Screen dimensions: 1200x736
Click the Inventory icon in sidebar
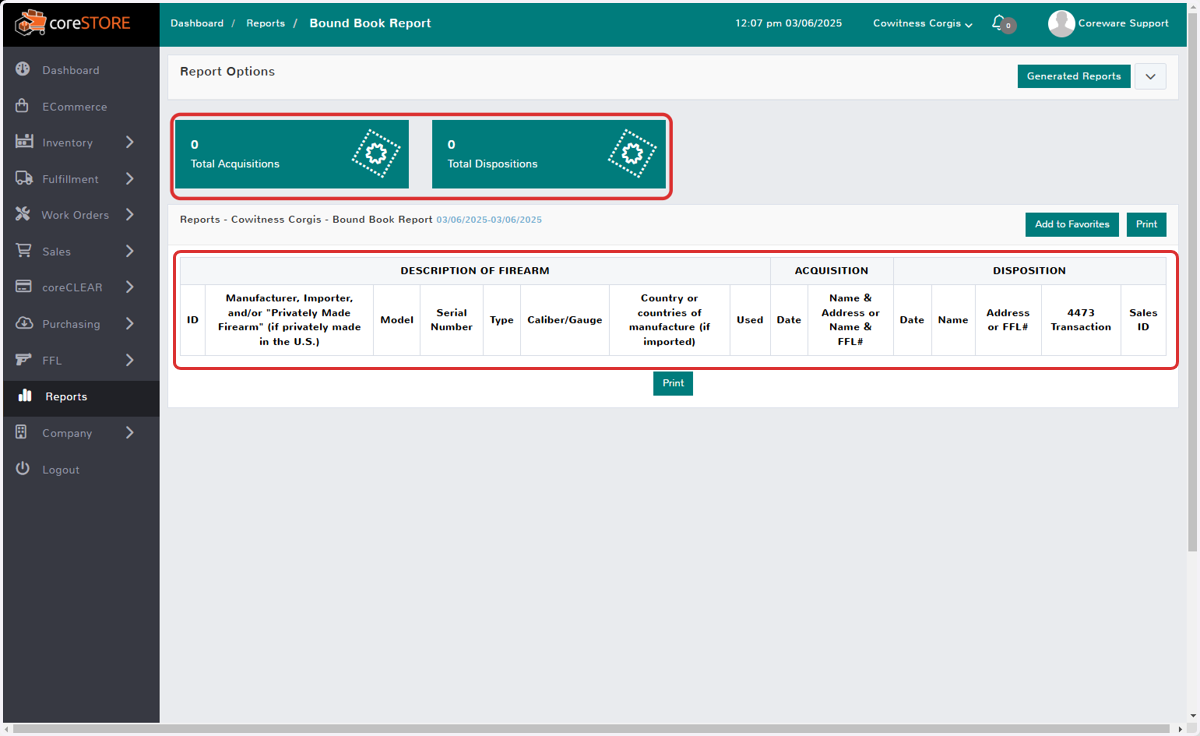(24, 142)
